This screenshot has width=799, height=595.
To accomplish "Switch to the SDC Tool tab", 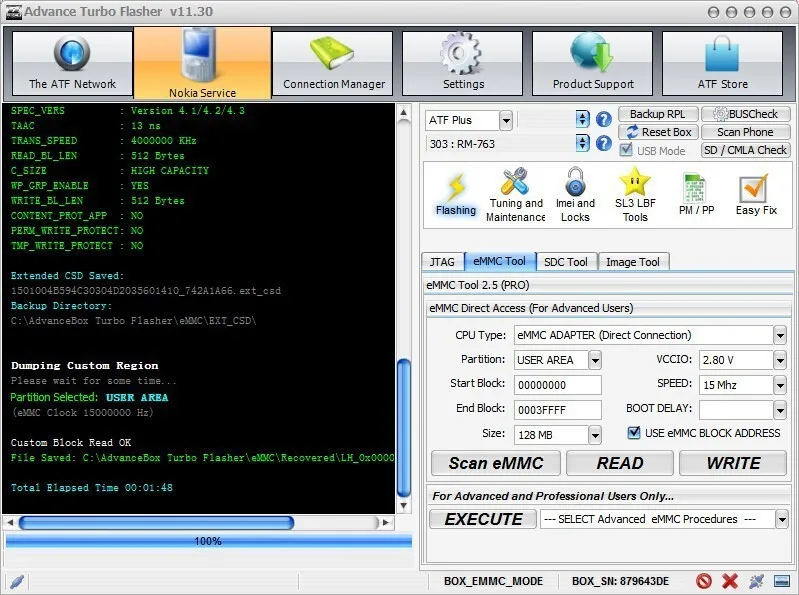I will 566,262.
